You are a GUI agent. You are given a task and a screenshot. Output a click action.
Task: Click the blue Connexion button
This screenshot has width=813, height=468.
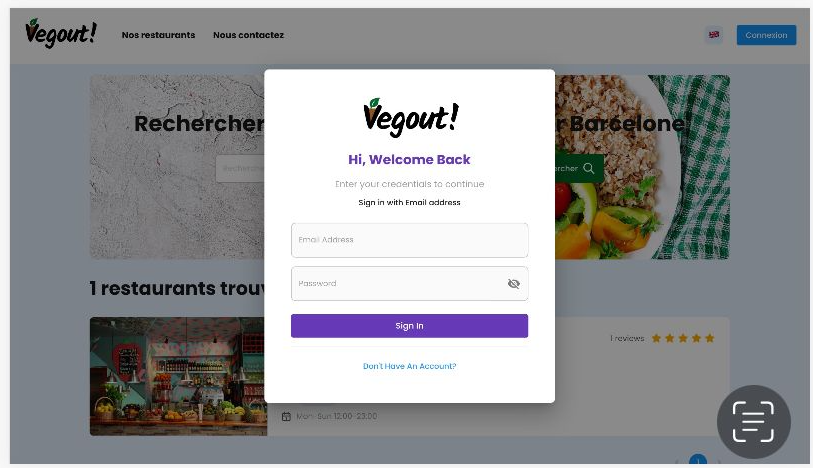pos(766,35)
